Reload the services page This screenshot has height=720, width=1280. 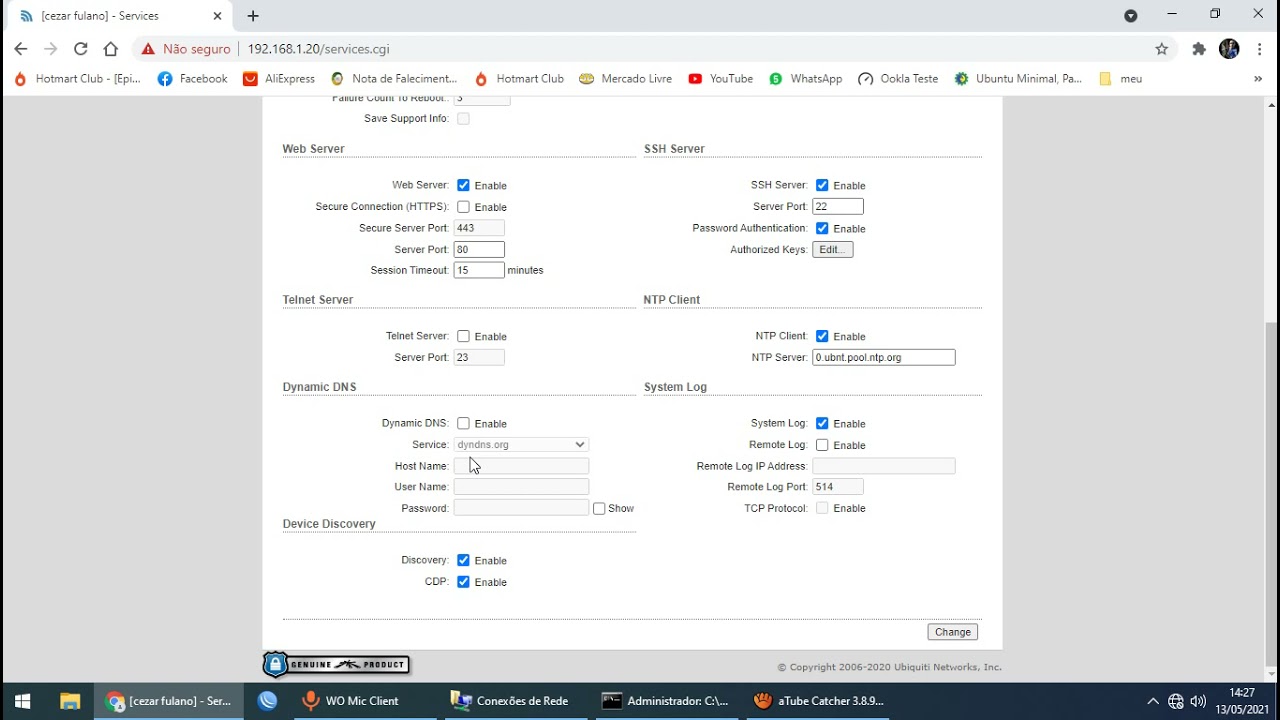click(x=81, y=49)
